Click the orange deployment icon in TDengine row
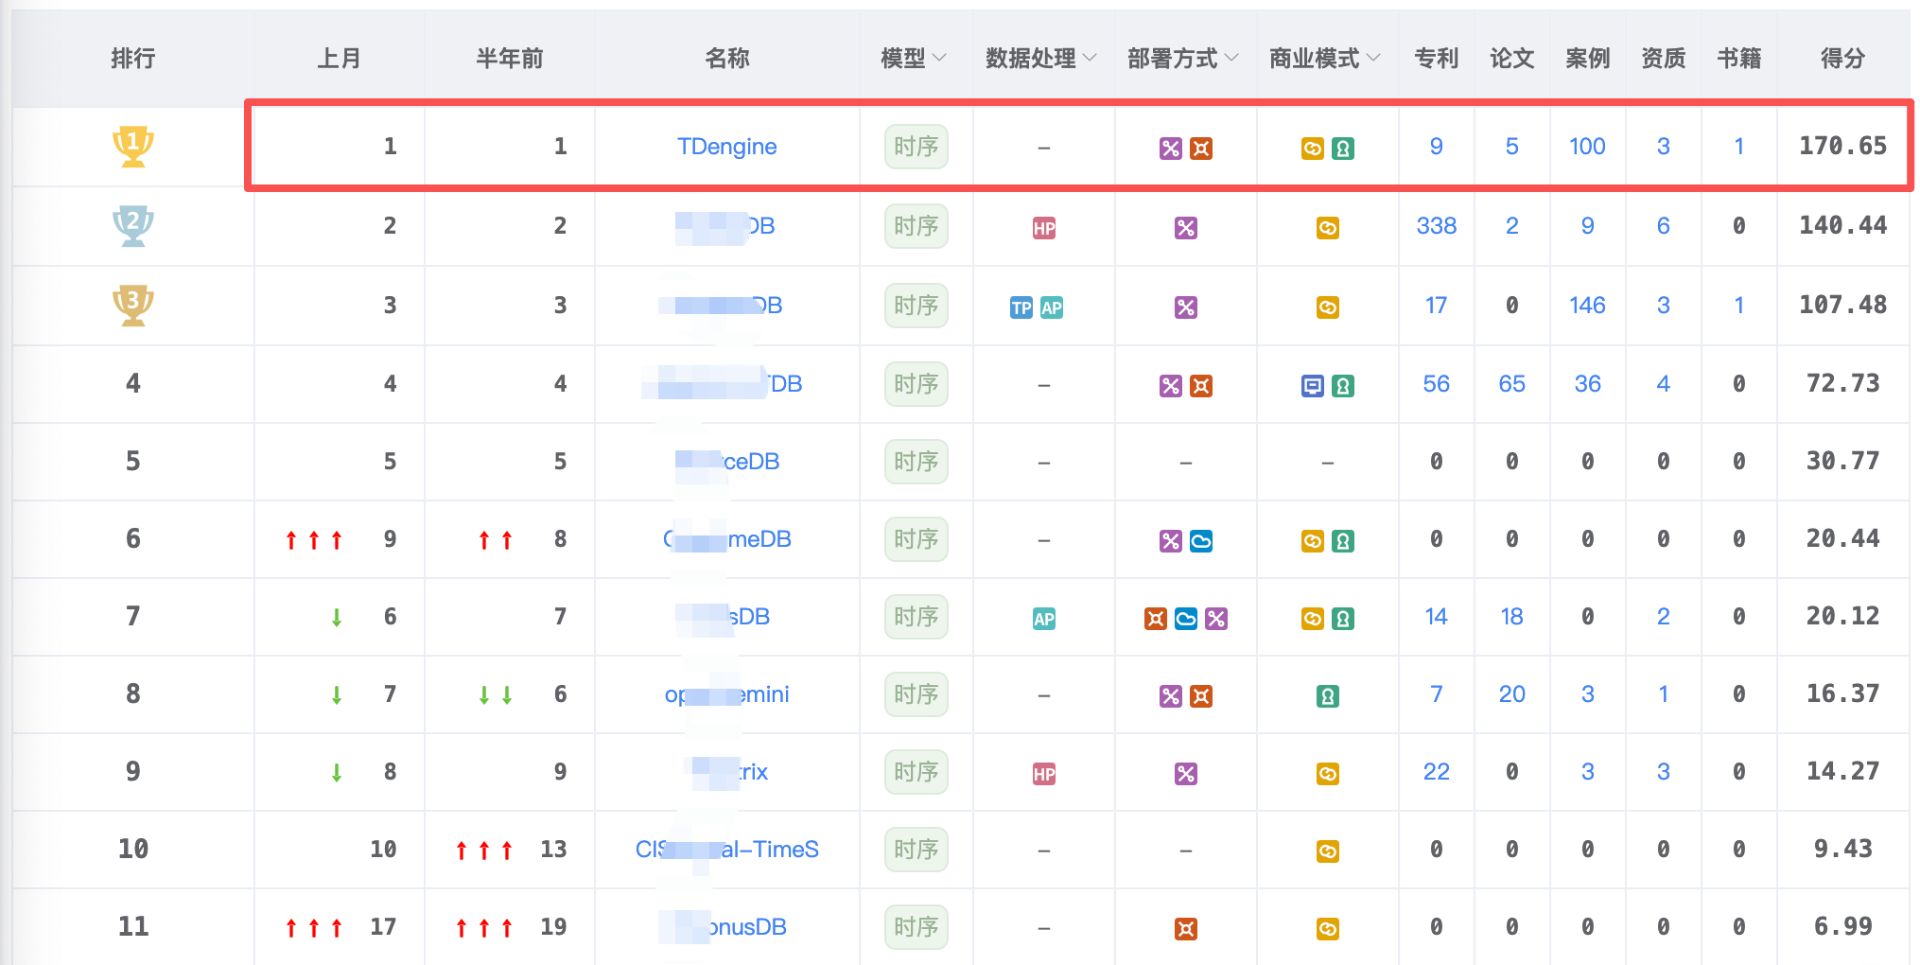The width and height of the screenshot is (1920, 965). coord(1201,149)
